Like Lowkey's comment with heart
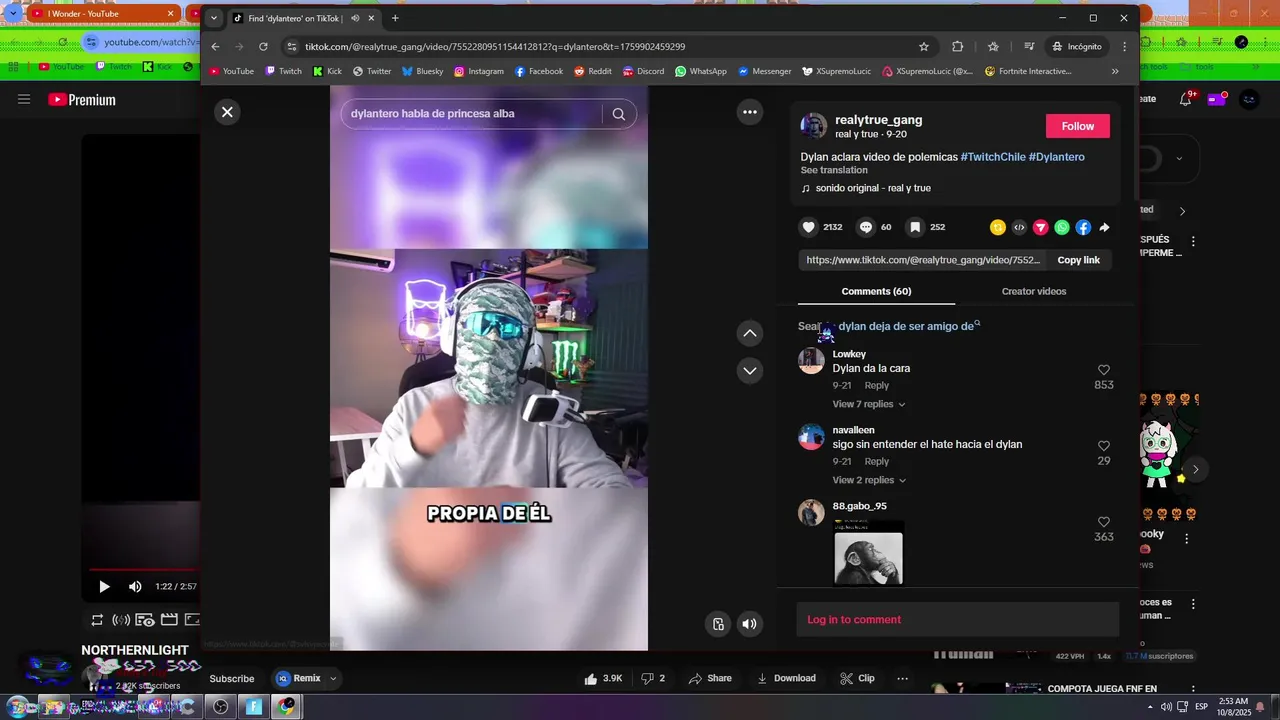Viewport: 1280px width, 720px height. point(1104,370)
